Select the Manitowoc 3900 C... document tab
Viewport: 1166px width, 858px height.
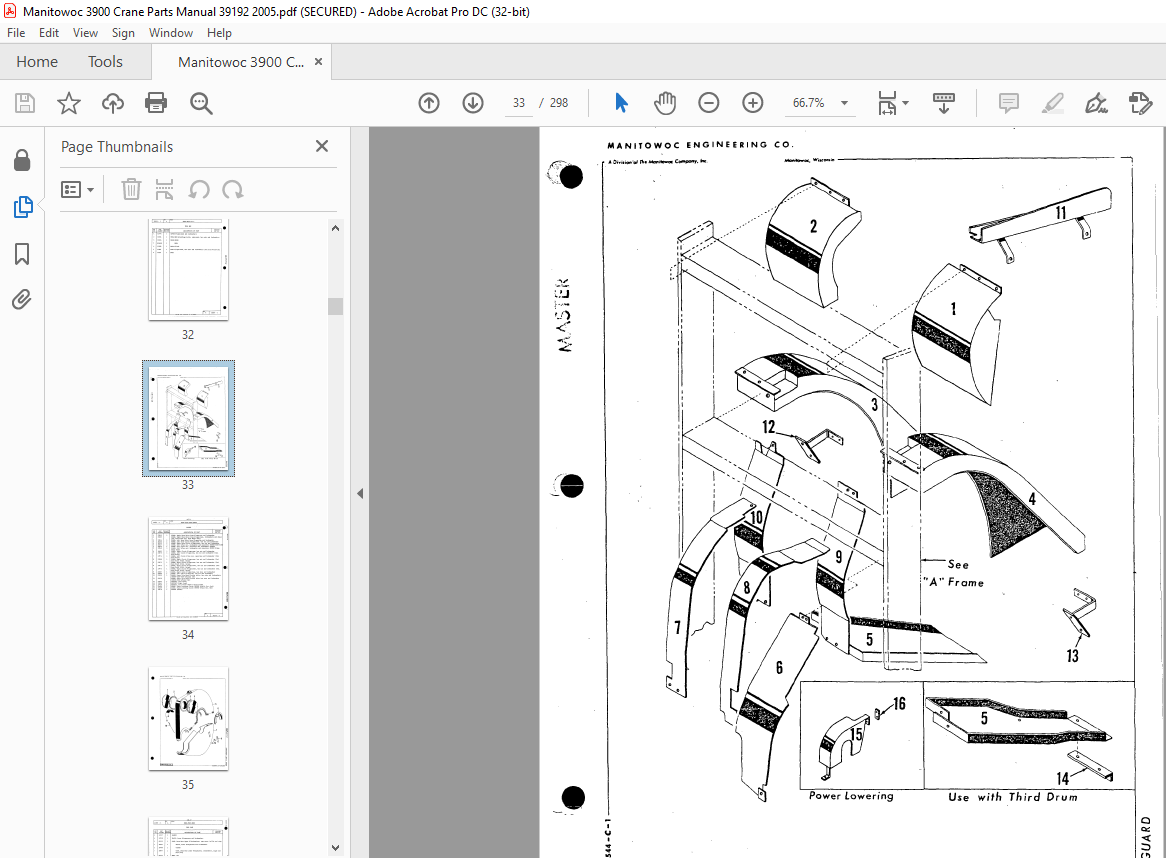click(241, 62)
